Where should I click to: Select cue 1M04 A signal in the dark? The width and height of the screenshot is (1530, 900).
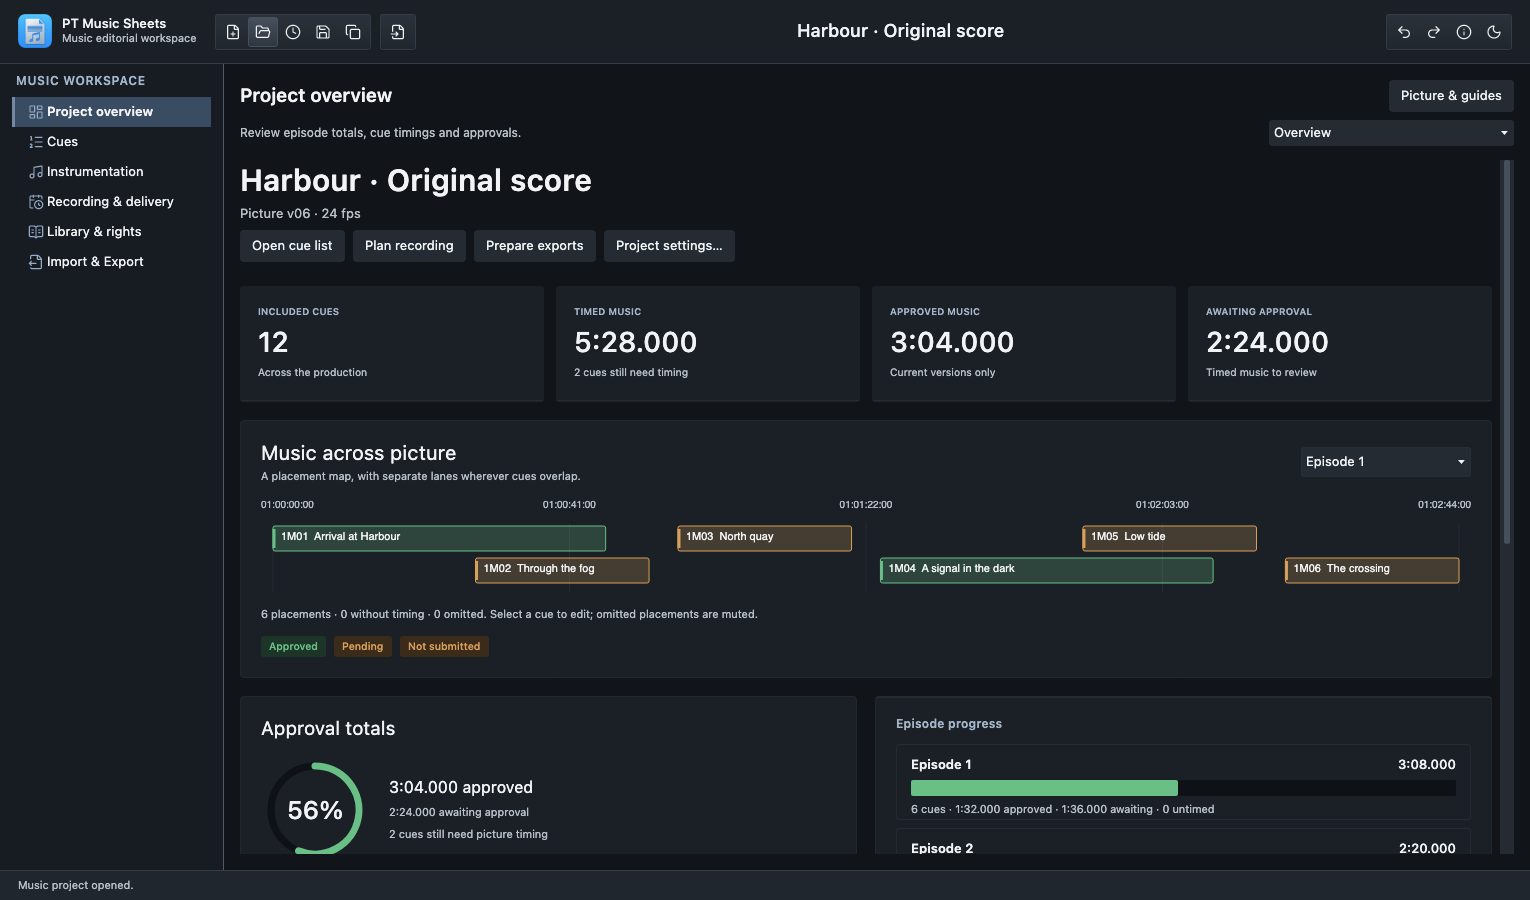[1047, 570]
